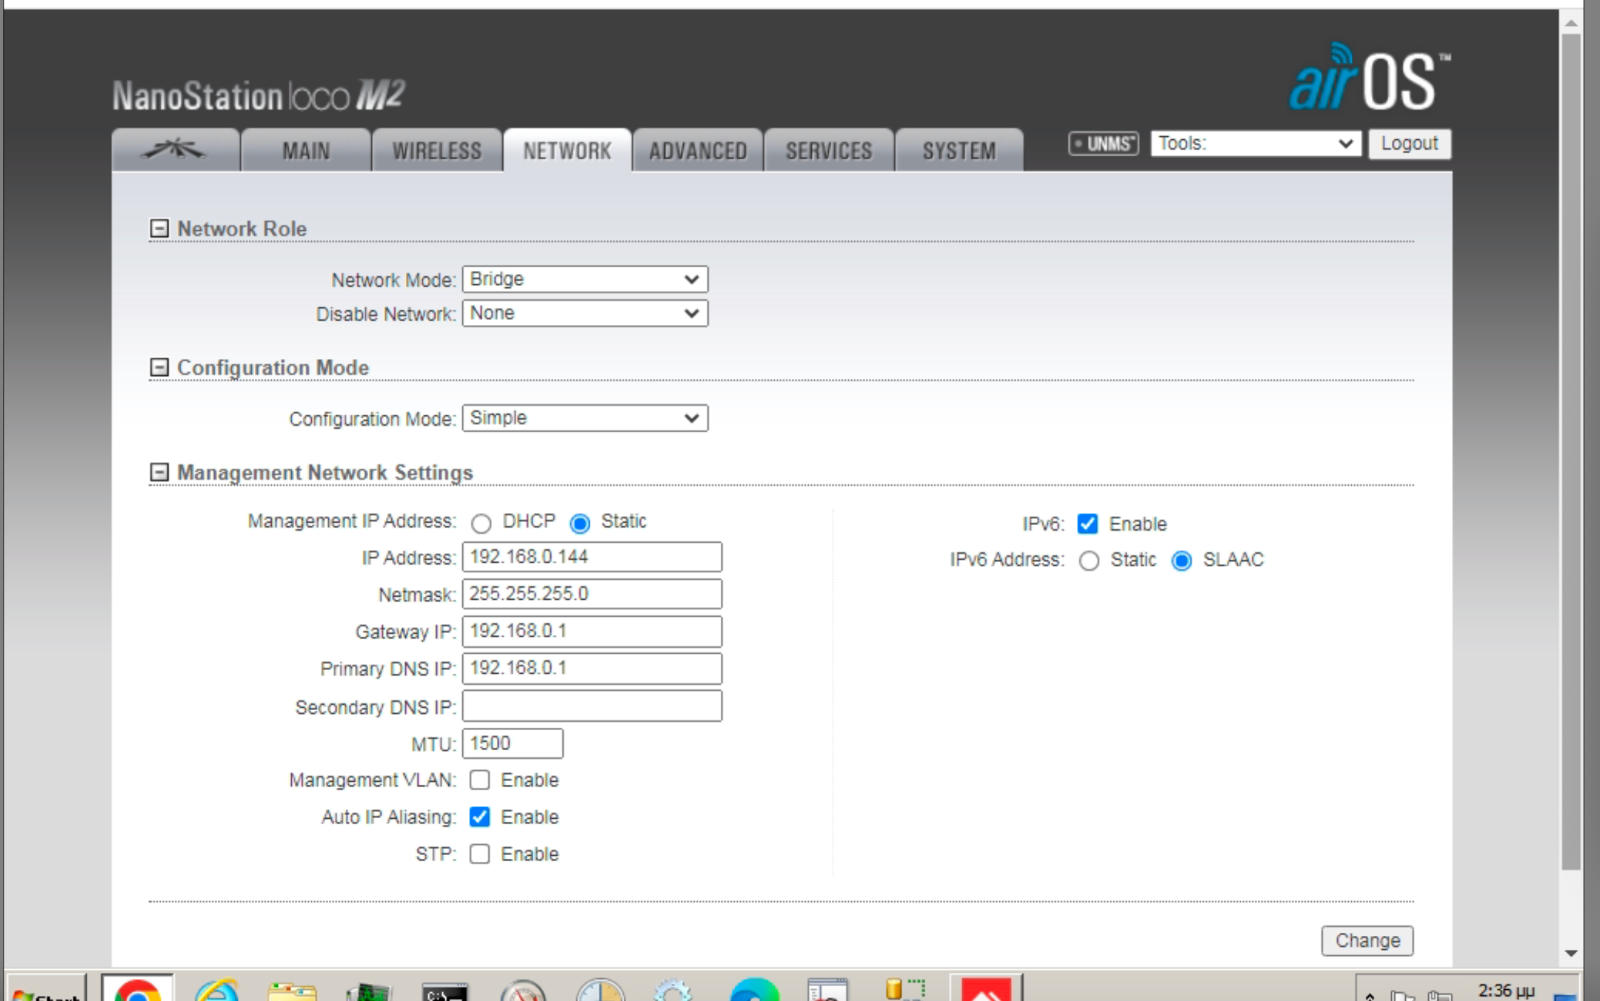The width and height of the screenshot is (1600, 1001).
Task: Click the Secondary DNS IP field
Action: tap(592, 706)
